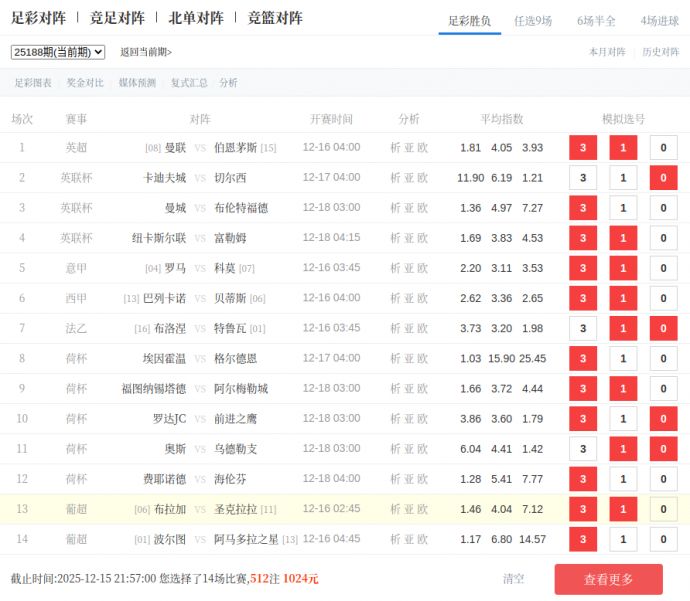Open the 4场进球 tab

(659, 20)
